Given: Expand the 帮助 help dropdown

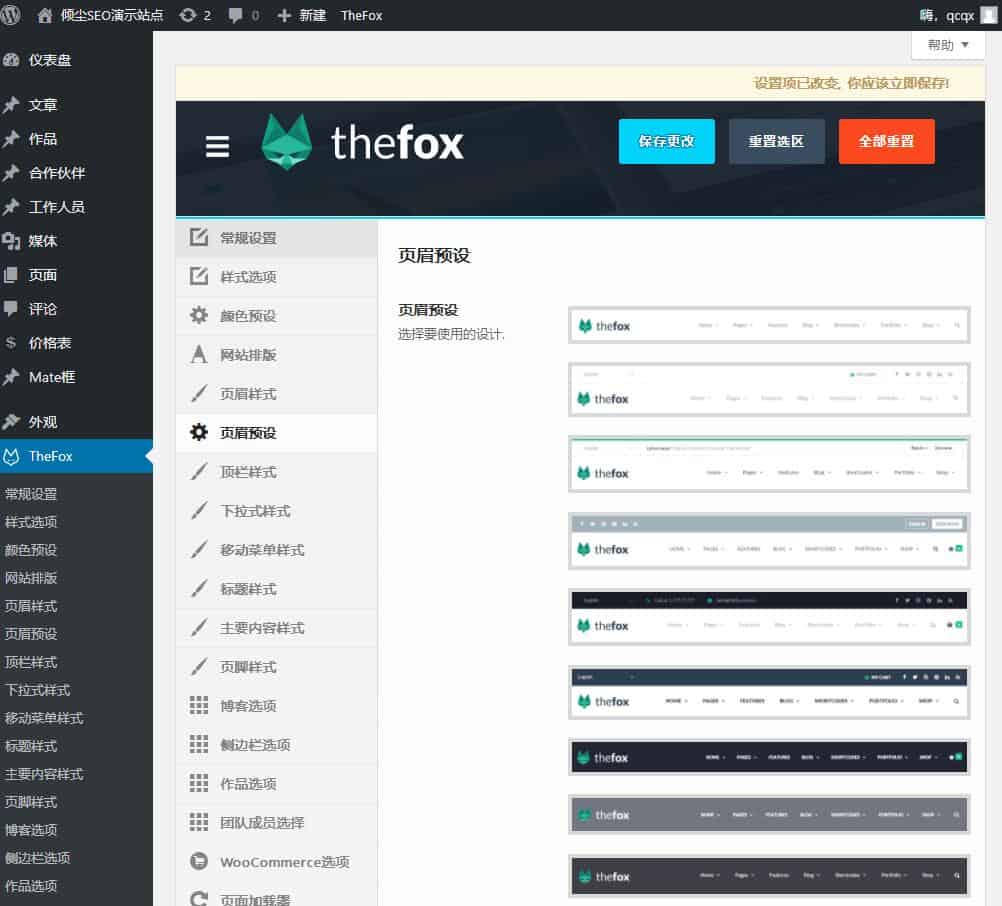Looking at the screenshot, I should pos(948,45).
